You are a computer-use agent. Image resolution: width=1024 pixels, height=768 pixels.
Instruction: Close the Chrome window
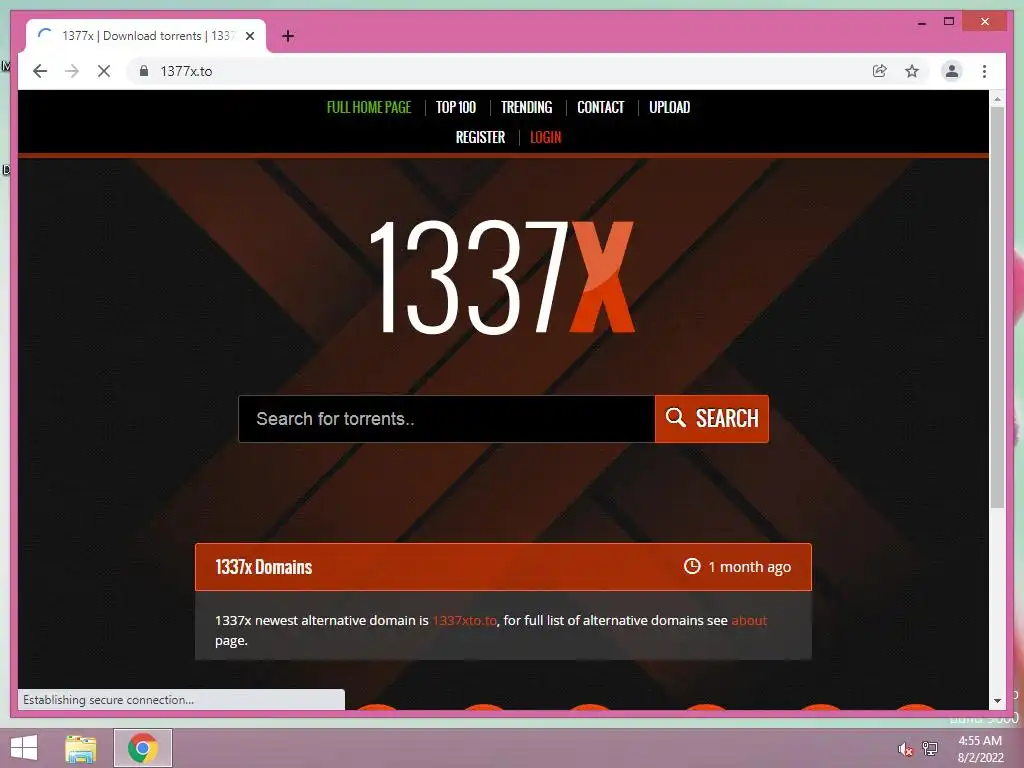click(985, 22)
